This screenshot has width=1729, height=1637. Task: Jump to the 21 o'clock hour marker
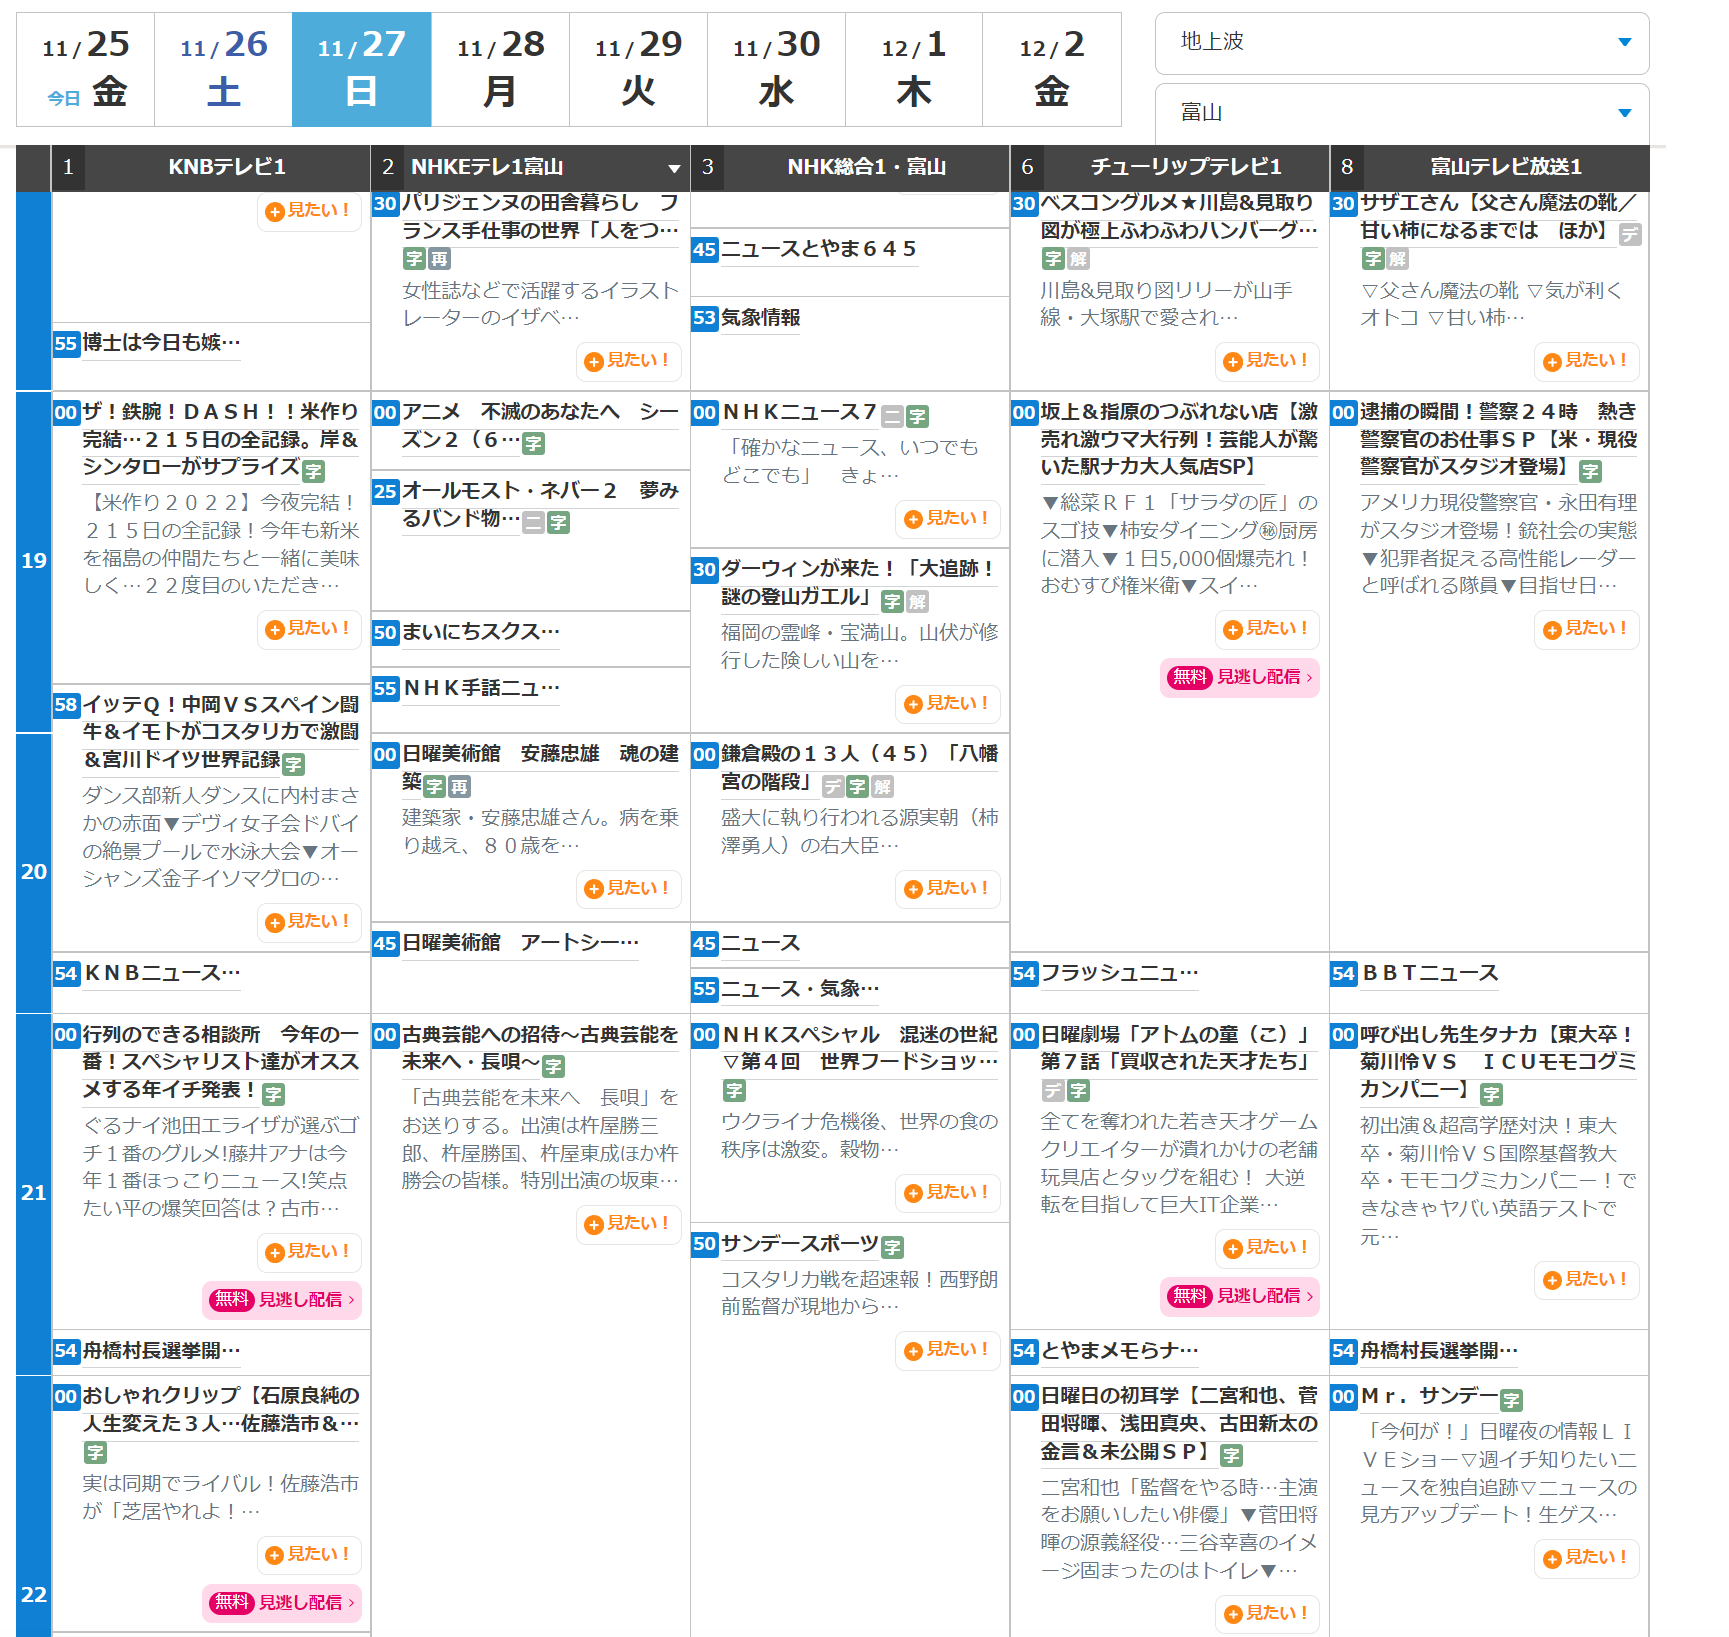tap(34, 1193)
